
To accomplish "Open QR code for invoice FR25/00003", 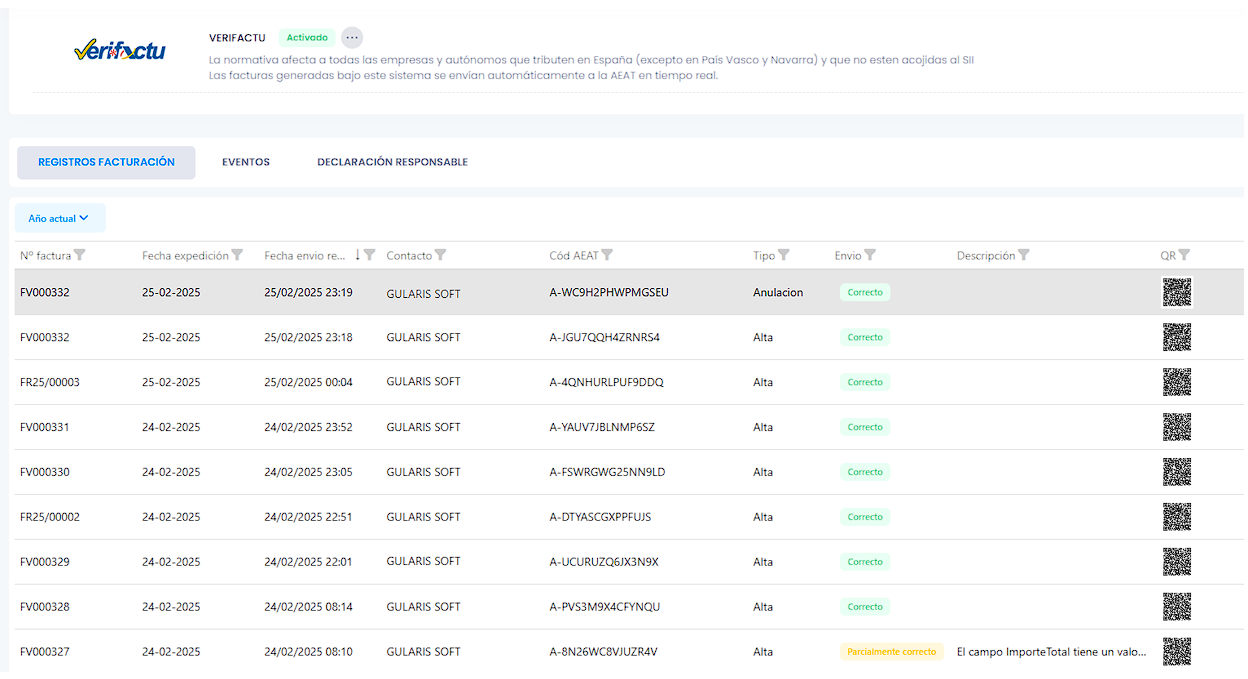I will [x=1177, y=382].
